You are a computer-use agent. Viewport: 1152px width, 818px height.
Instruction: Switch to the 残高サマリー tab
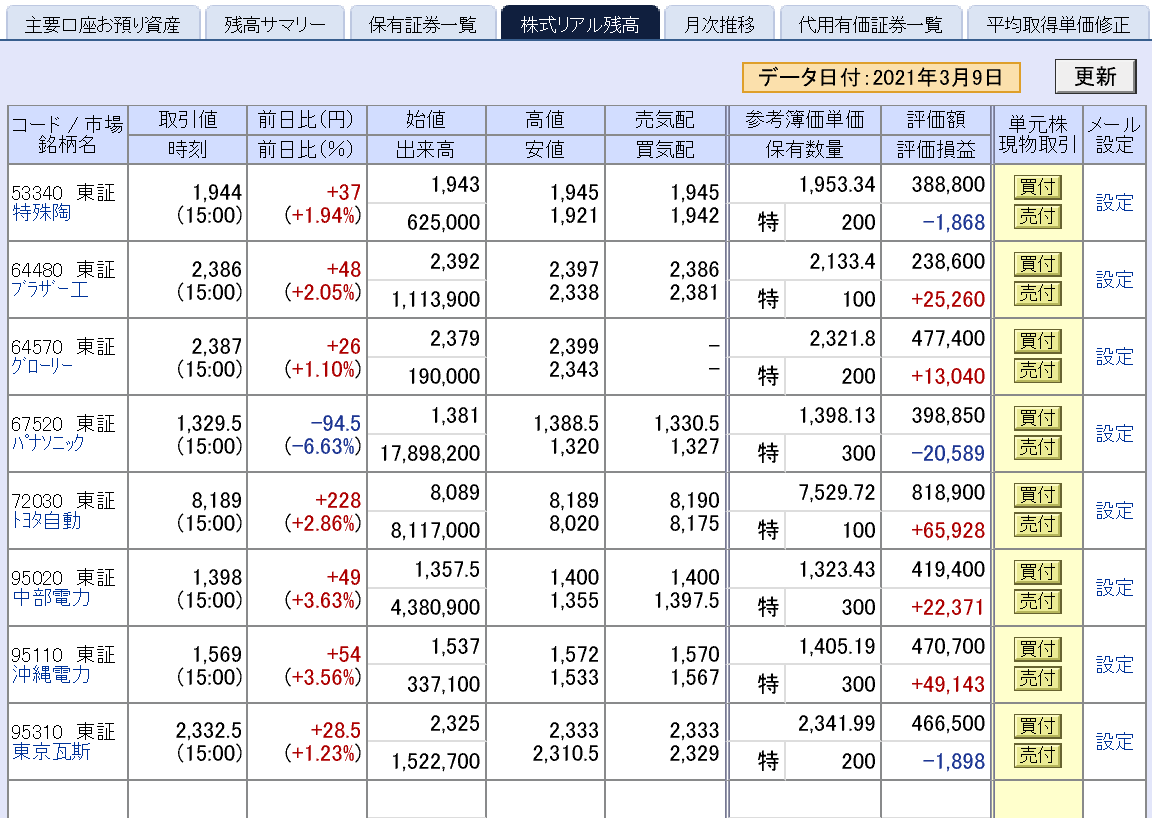click(275, 24)
